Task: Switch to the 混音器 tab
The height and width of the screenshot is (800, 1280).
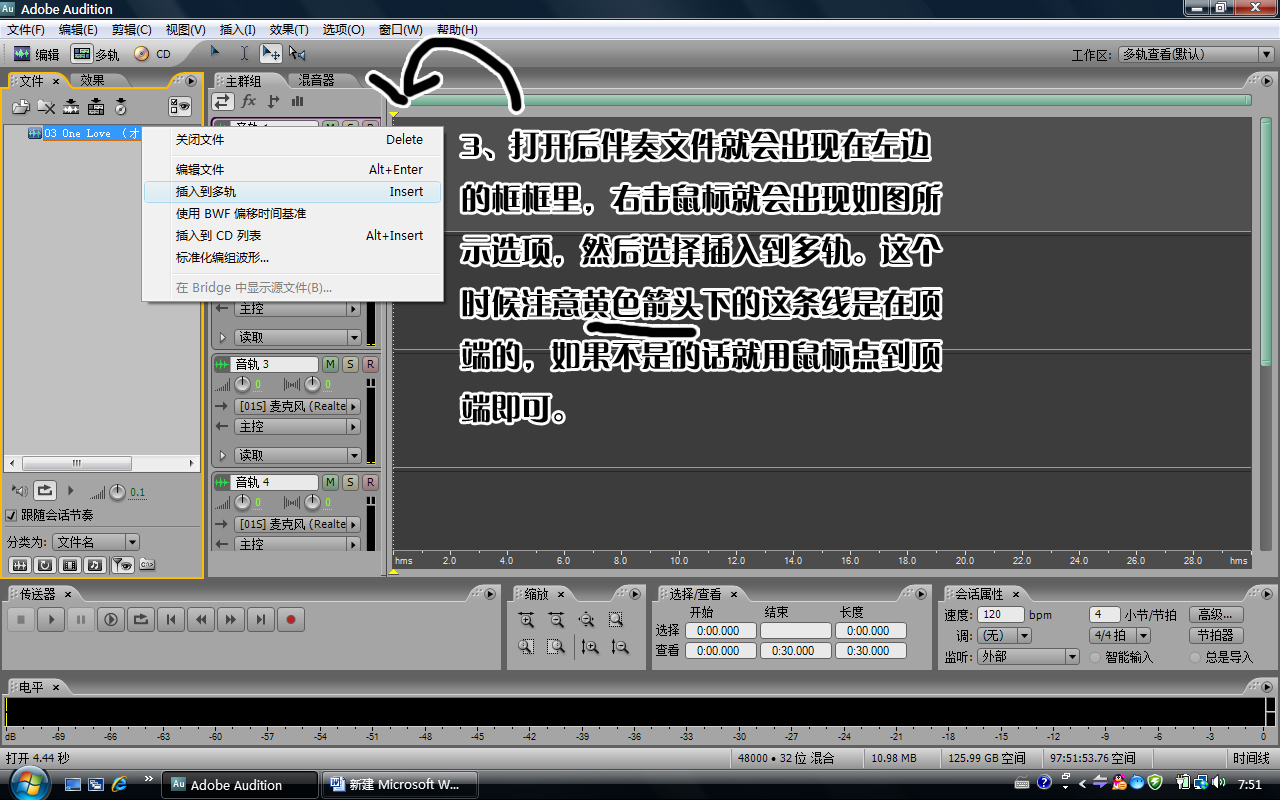Action: 316,80
